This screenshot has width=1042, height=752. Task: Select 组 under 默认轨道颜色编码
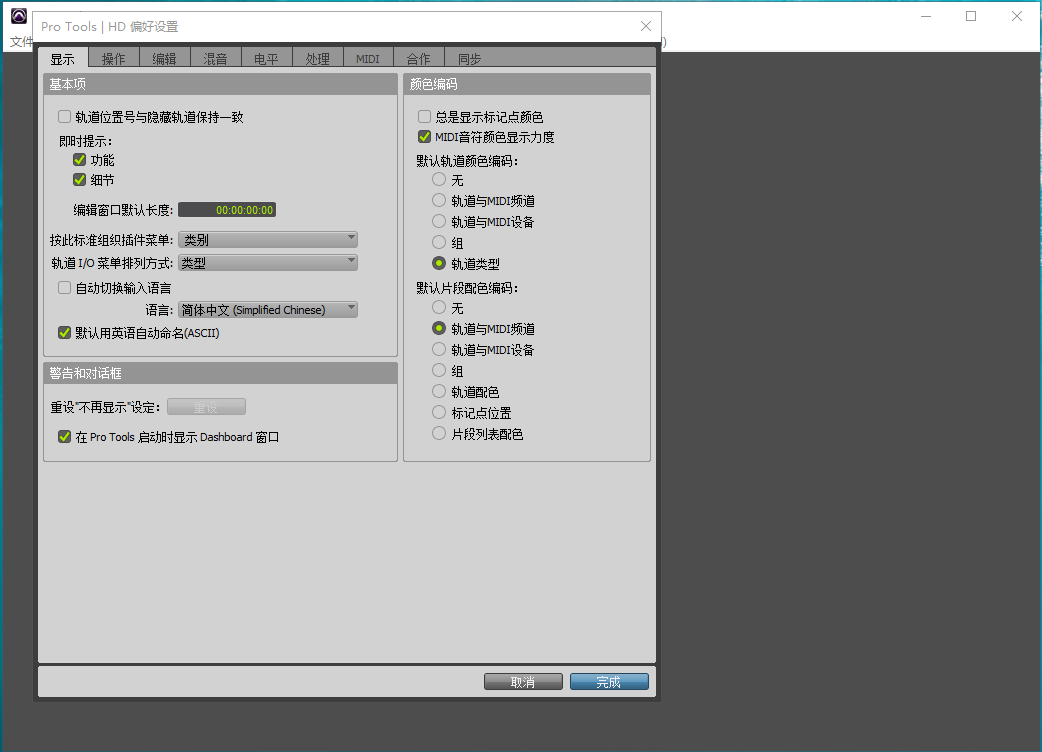click(439, 243)
